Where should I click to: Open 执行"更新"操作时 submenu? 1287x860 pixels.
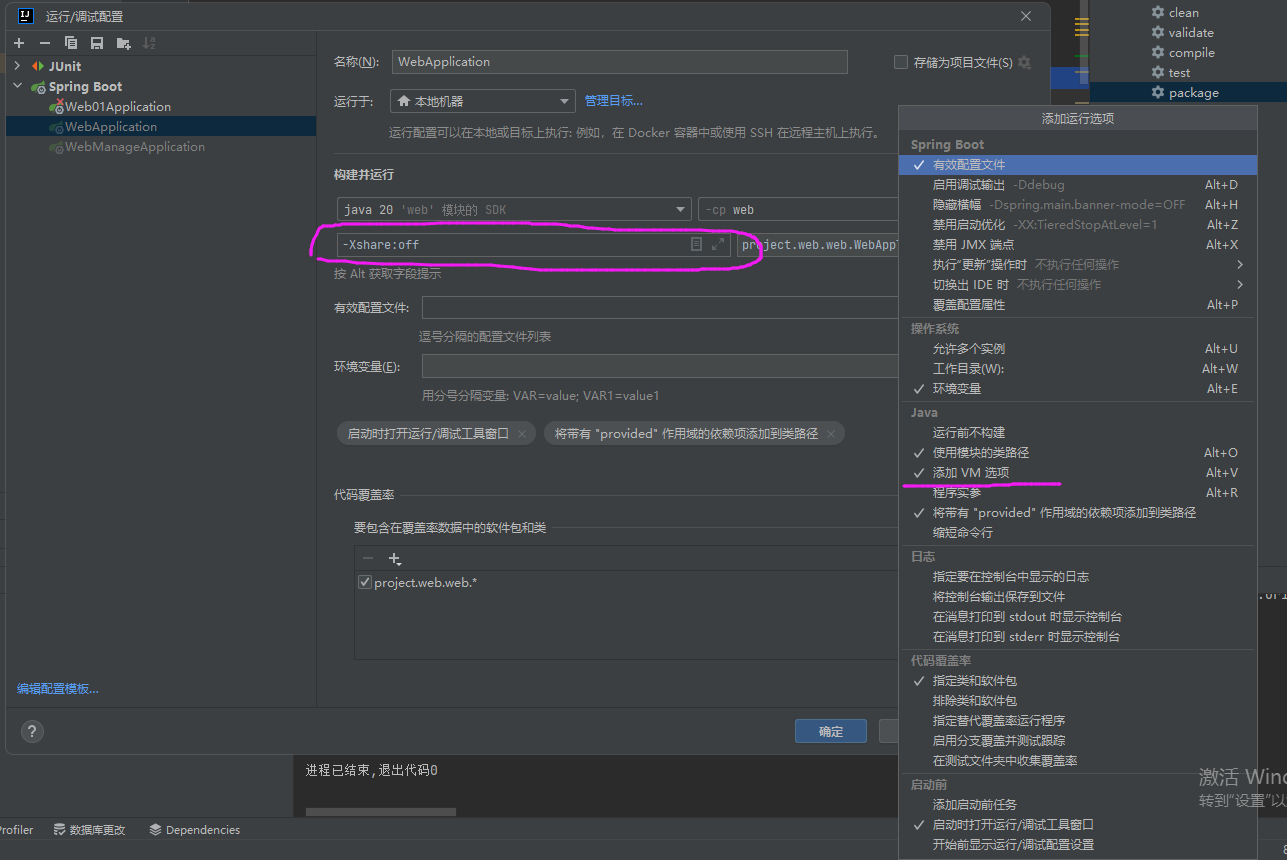(x=1078, y=265)
